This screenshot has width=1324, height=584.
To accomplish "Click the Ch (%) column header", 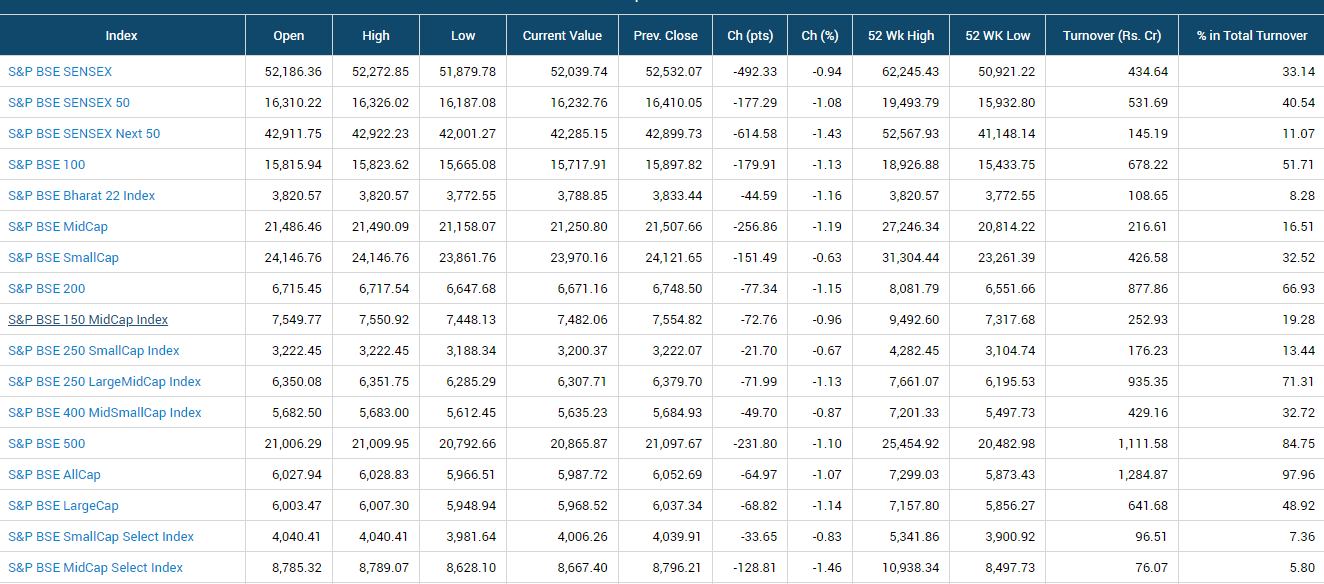I will [819, 35].
